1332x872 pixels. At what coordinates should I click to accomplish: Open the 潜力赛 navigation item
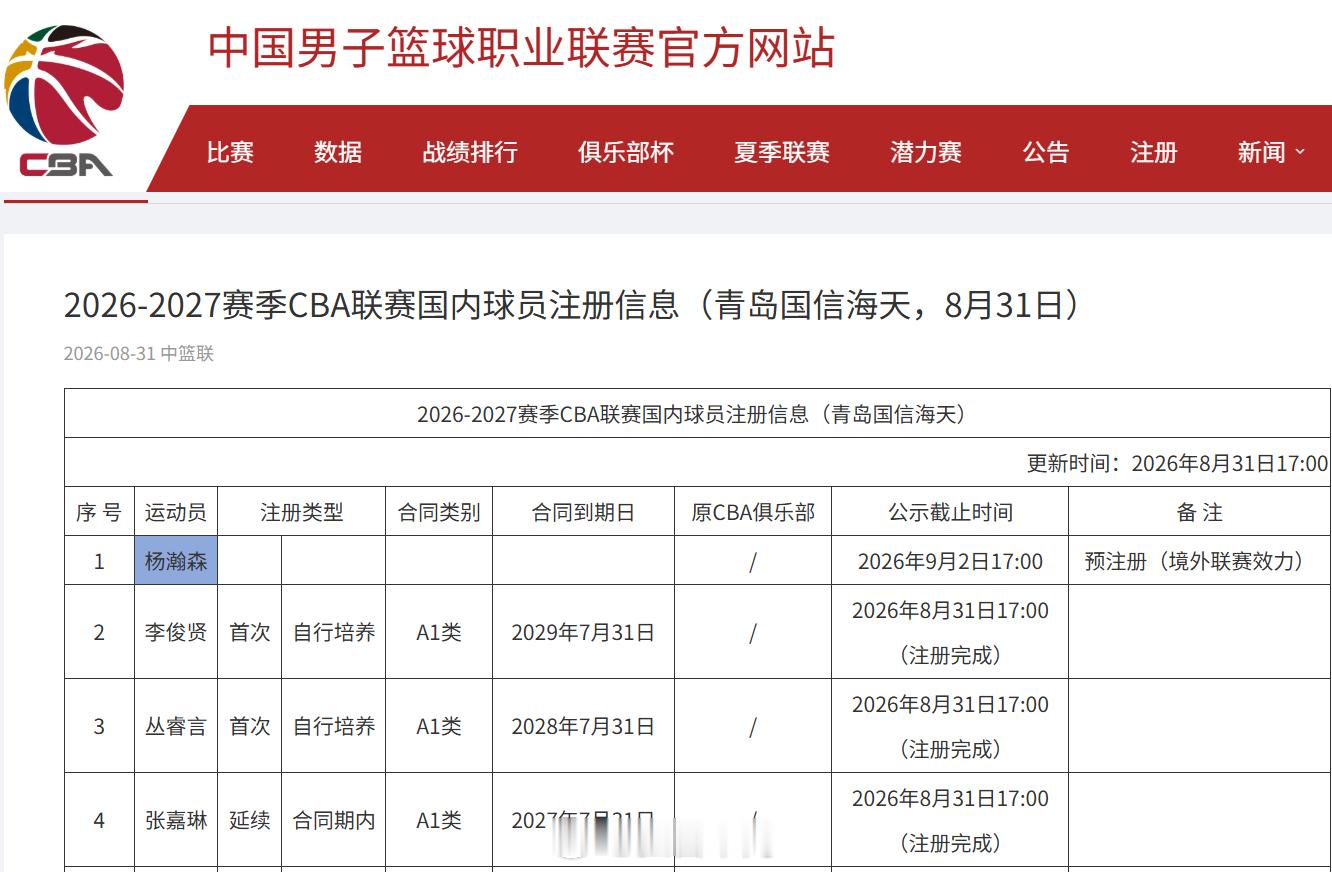coord(926,152)
